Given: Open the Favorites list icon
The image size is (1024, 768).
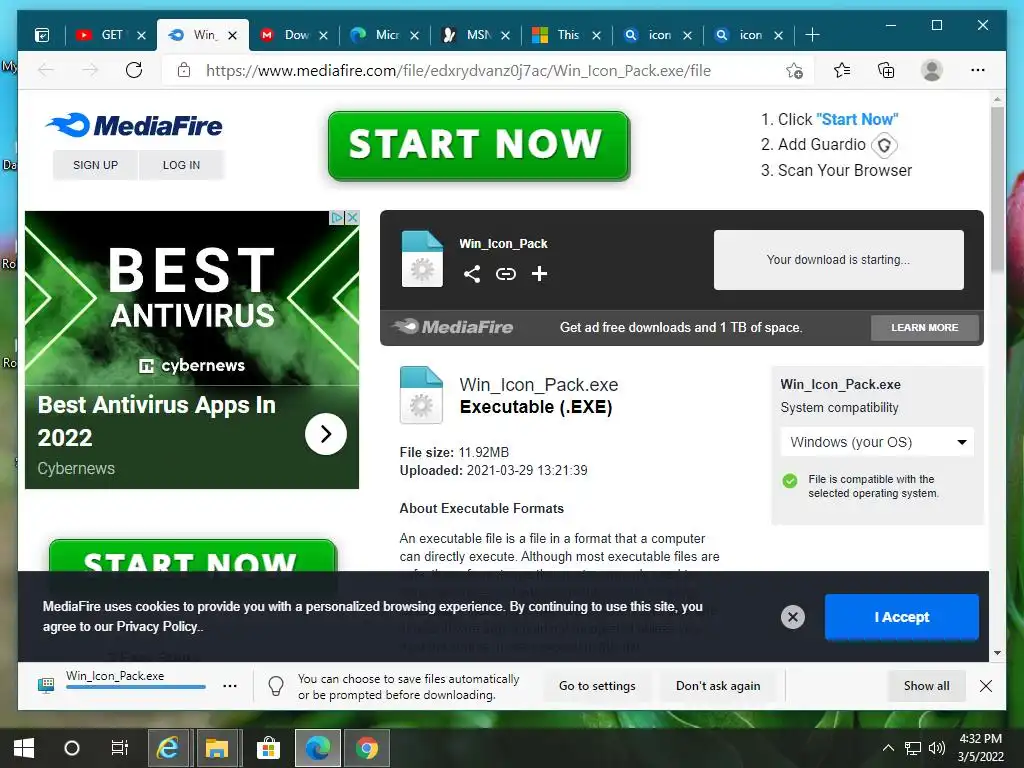Looking at the screenshot, I should point(842,70).
